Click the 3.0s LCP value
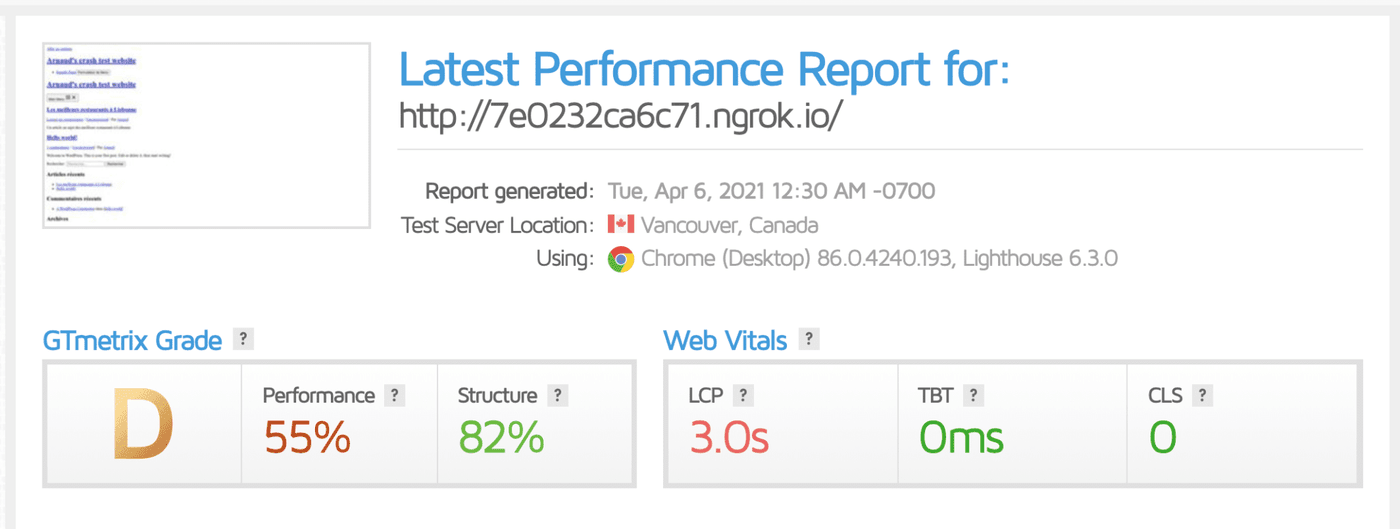This screenshot has width=1400, height=529. pos(727,437)
